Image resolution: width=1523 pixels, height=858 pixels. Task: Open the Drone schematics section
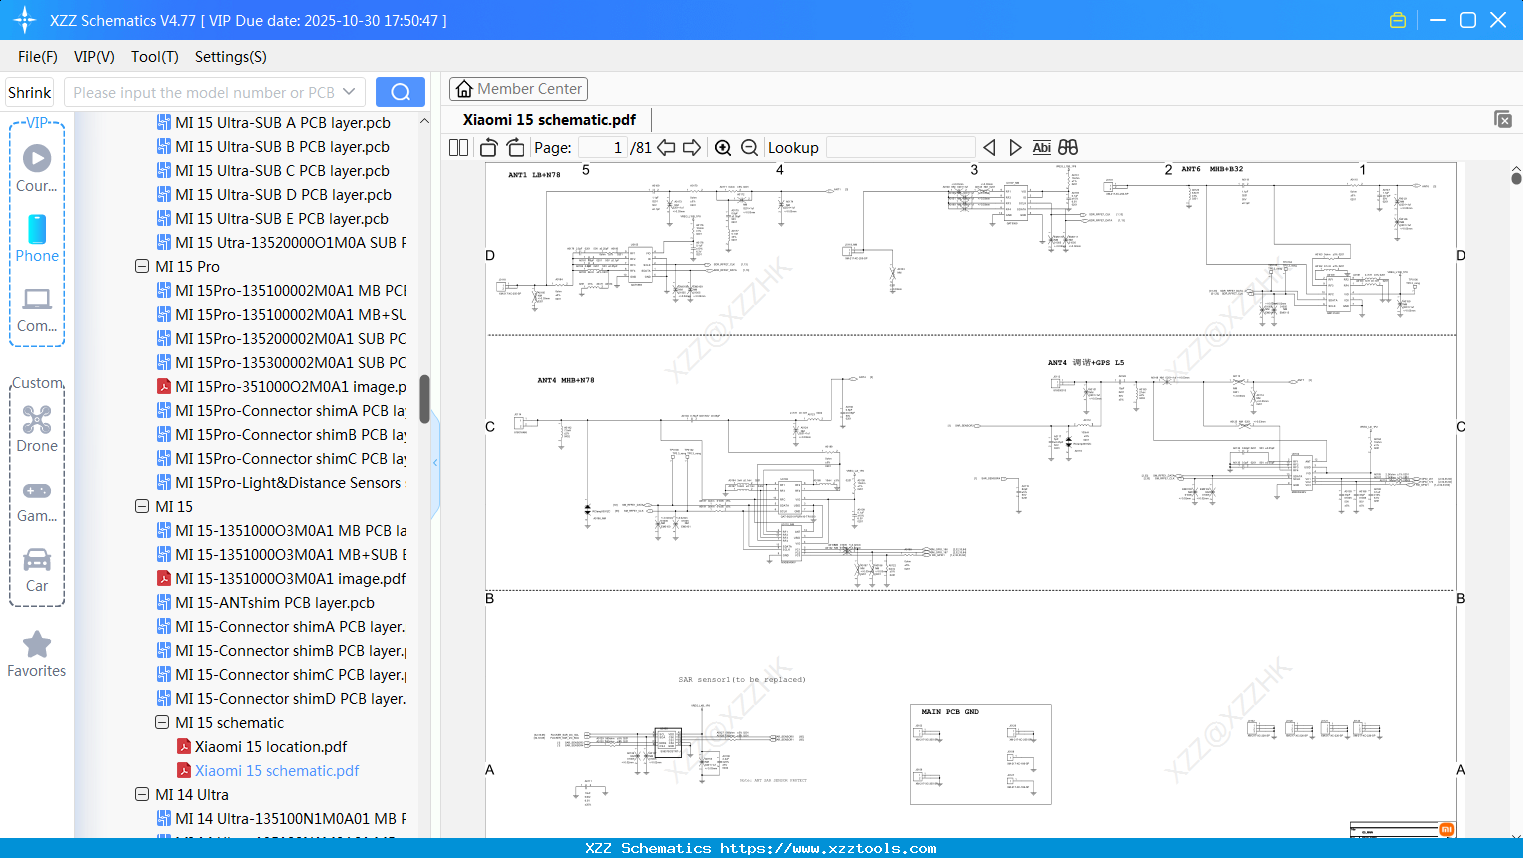(37, 430)
